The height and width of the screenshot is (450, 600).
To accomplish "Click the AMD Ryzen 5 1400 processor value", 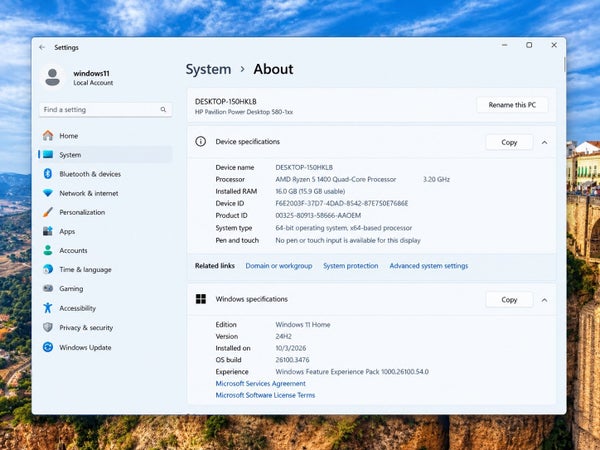I will pos(336,179).
